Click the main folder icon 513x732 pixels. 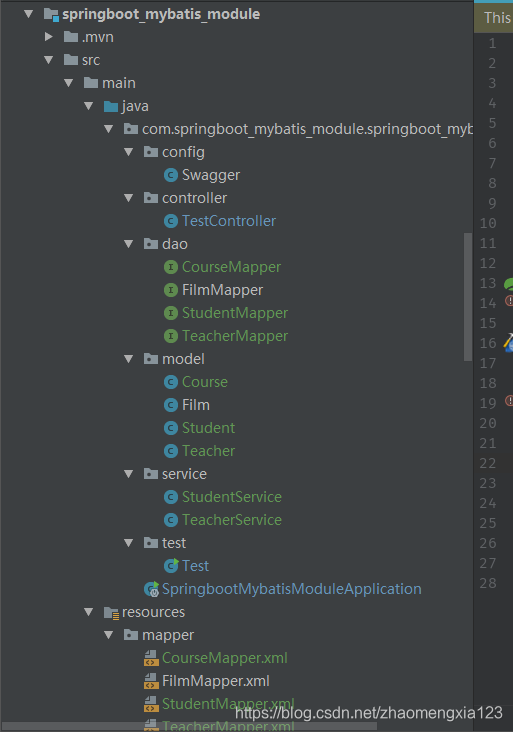click(x=91, y=83)
